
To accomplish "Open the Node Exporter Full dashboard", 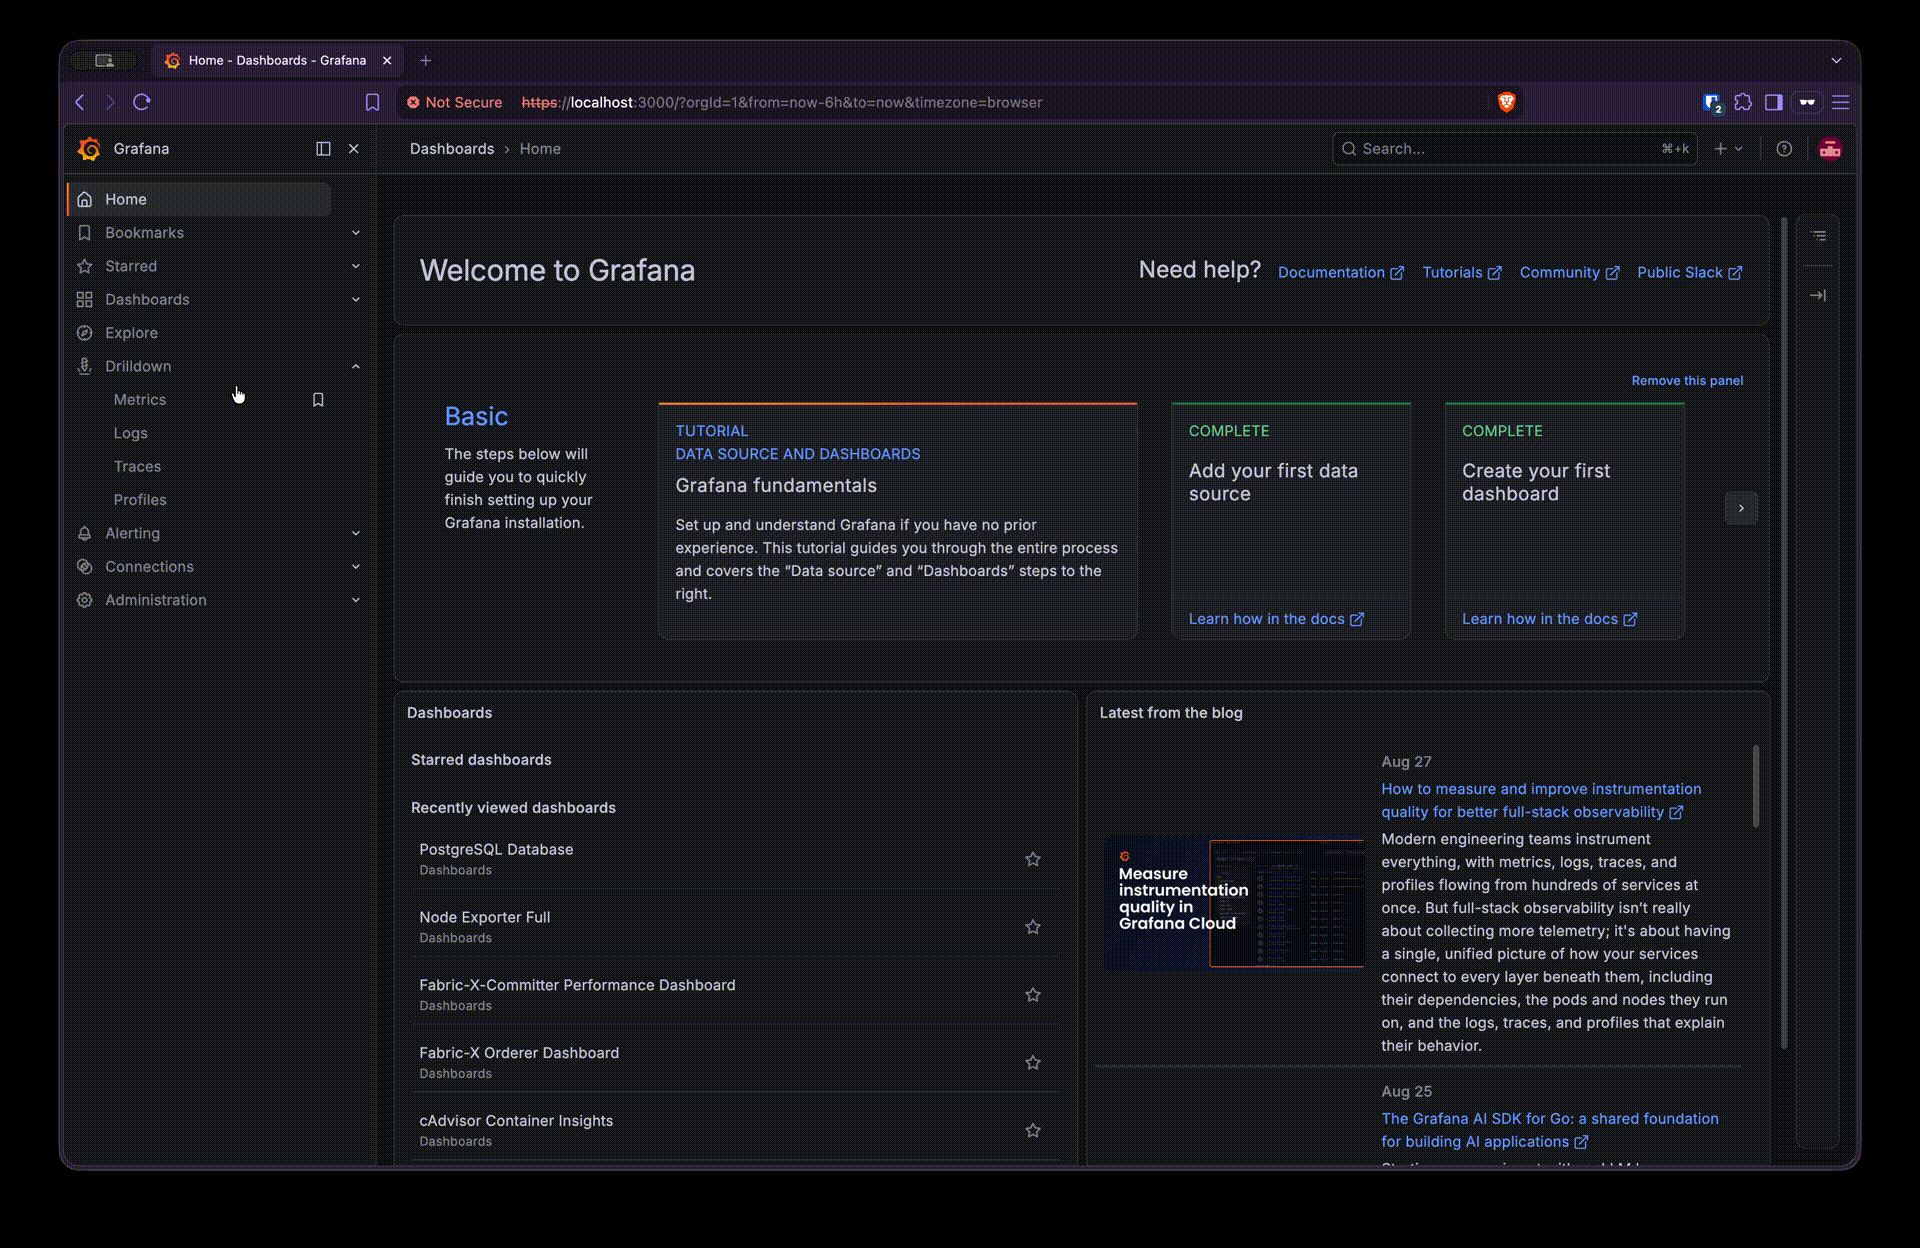I will (x=484, y=918).
